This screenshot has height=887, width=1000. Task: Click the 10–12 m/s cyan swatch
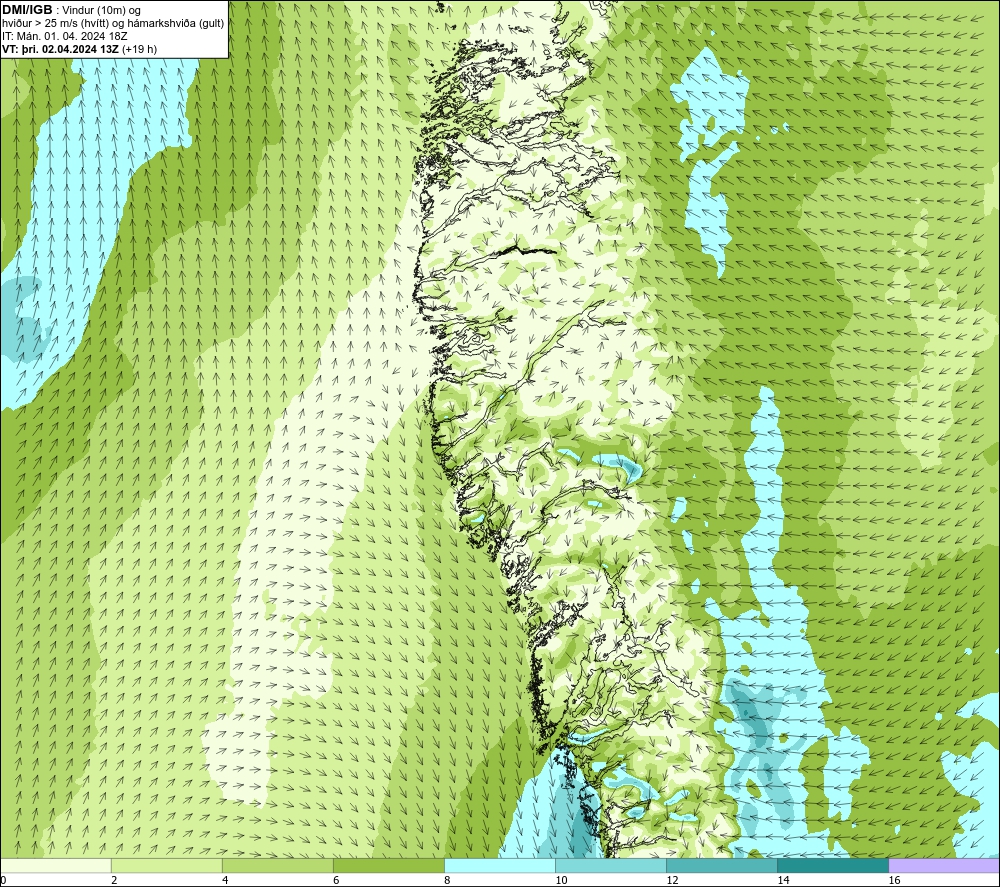tap(611, 865)
